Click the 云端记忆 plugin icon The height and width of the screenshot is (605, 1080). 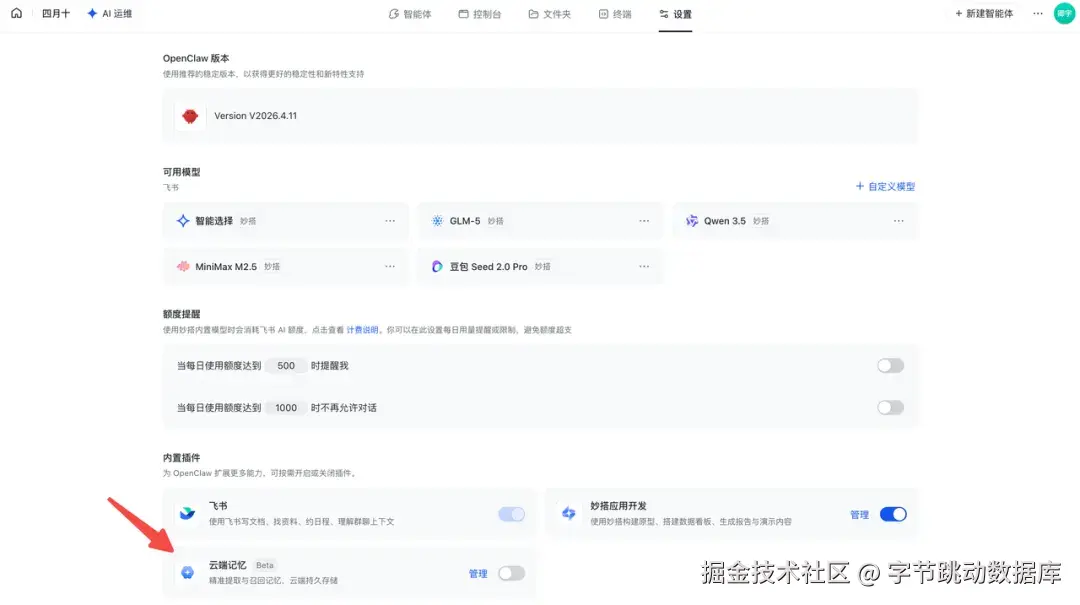coord(187,573)
